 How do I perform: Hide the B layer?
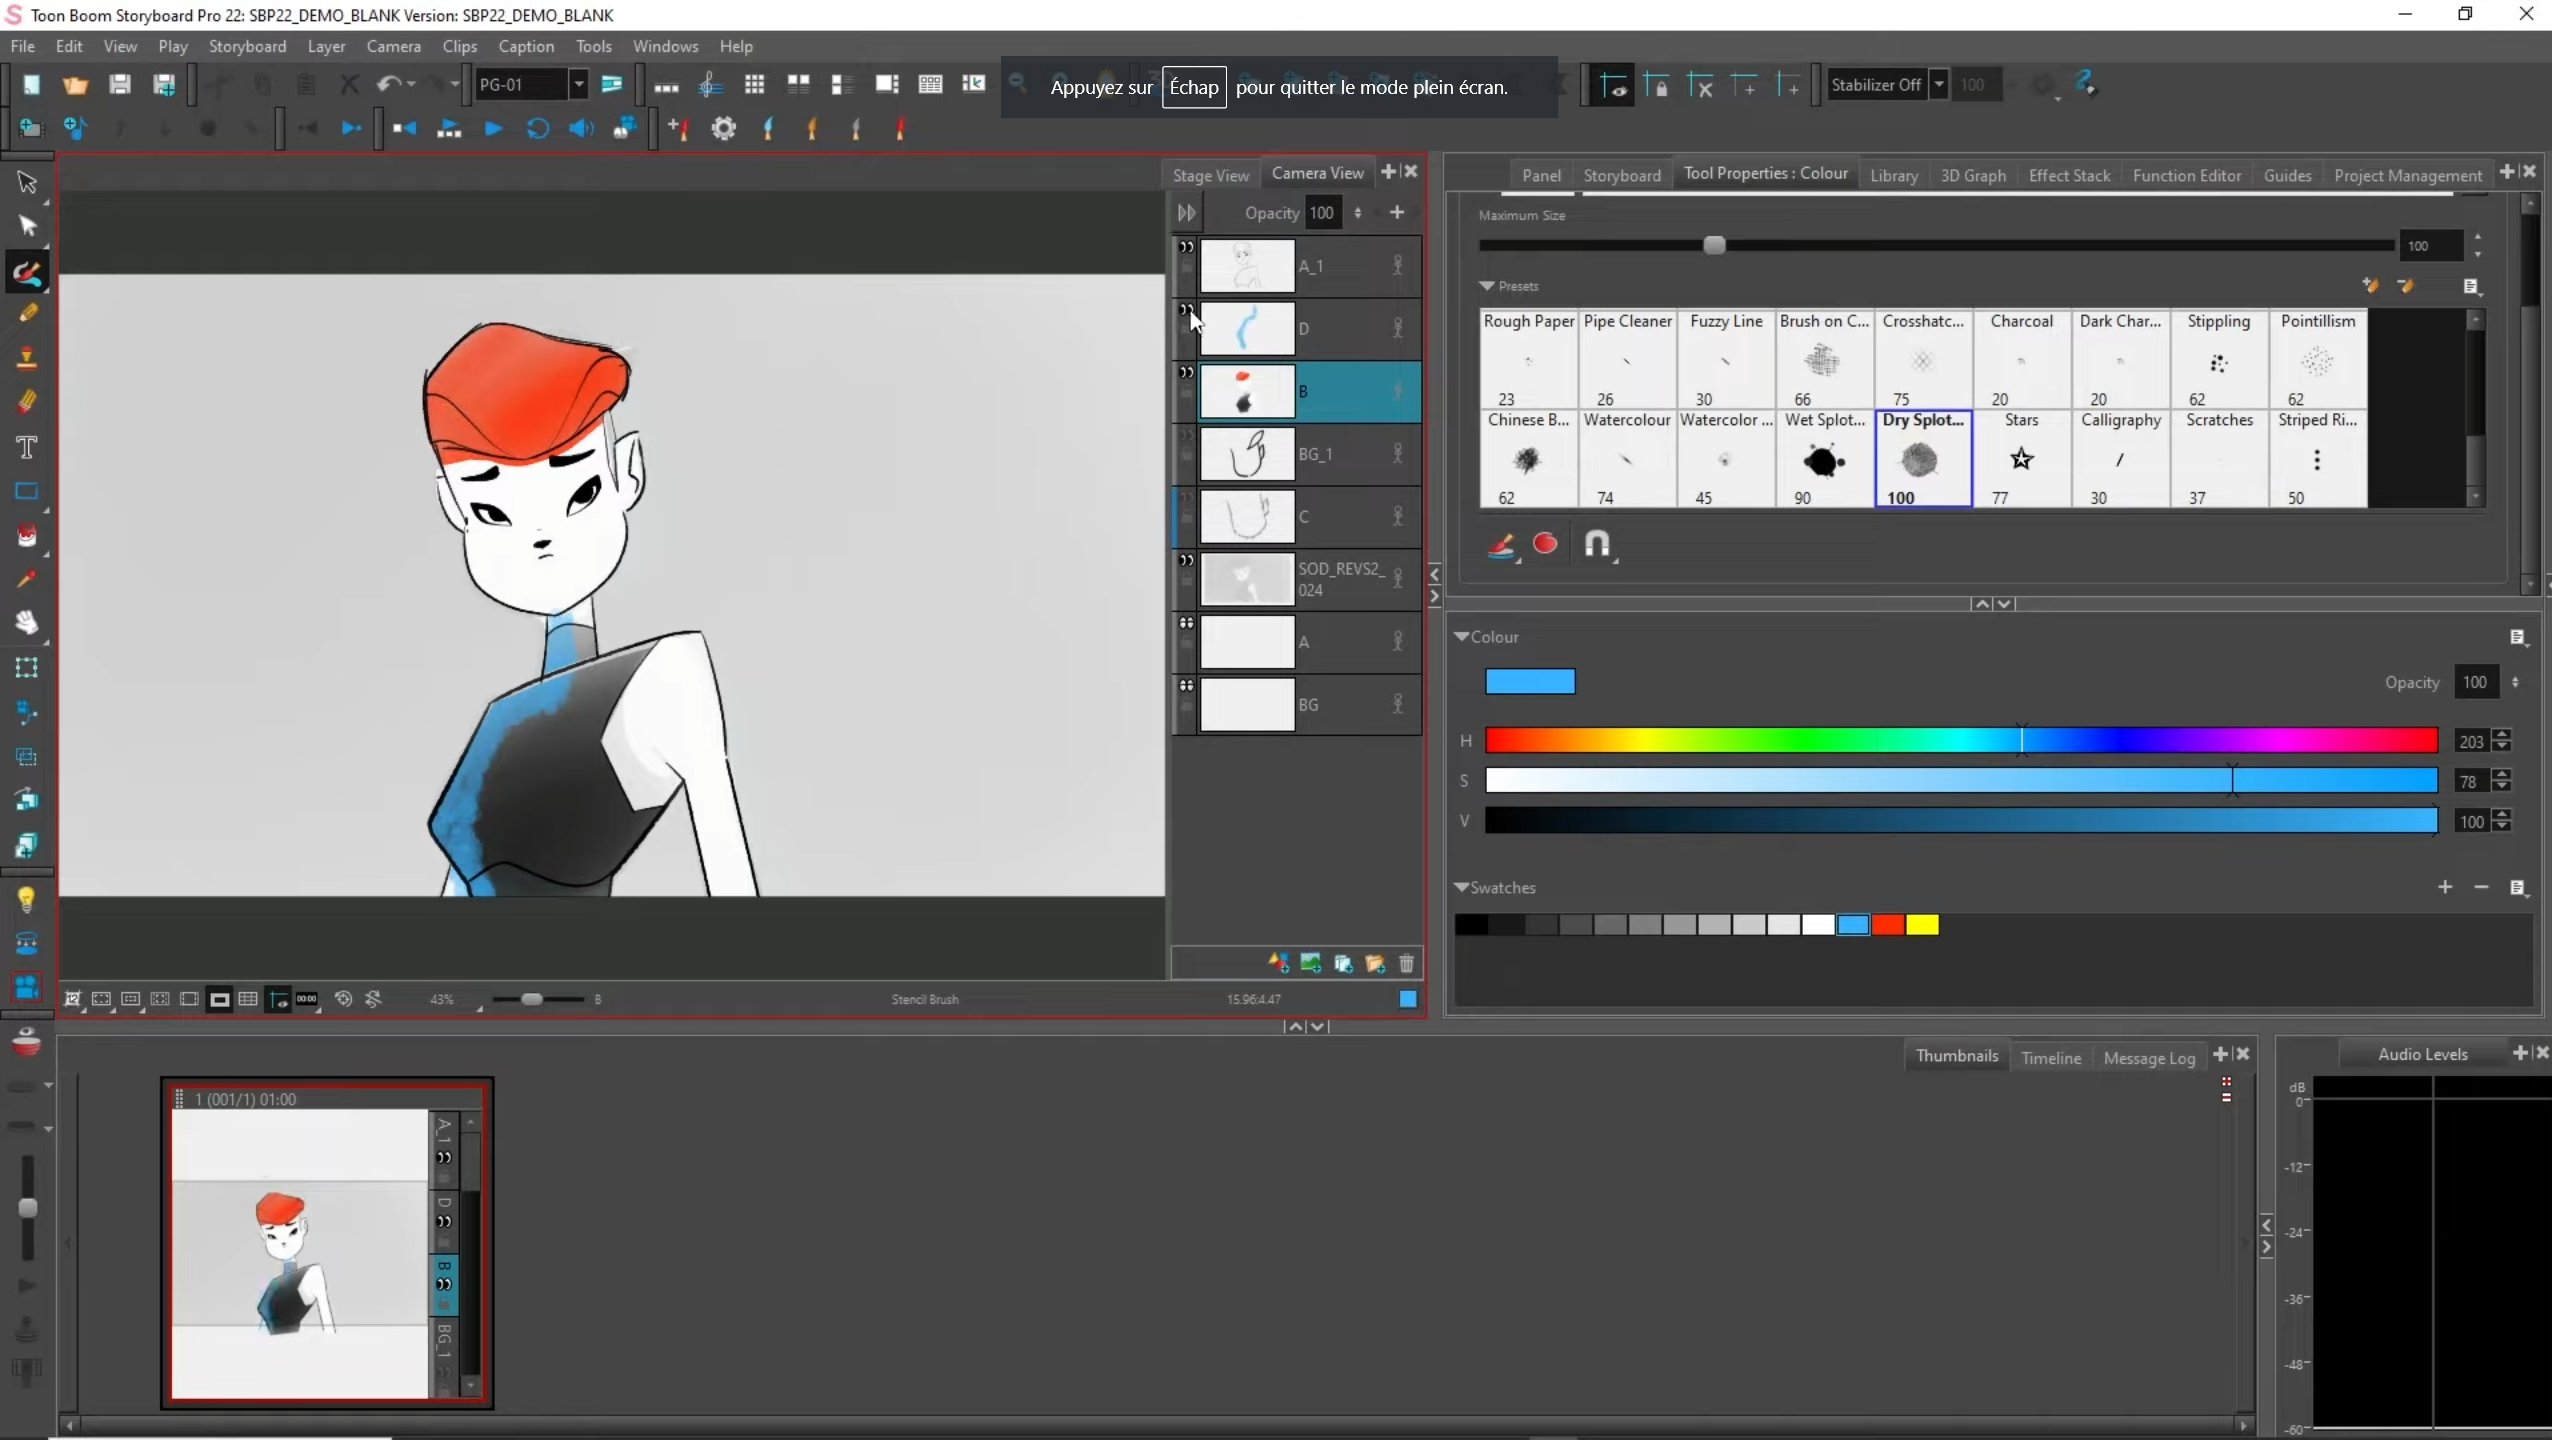(x=1186, y=372)
